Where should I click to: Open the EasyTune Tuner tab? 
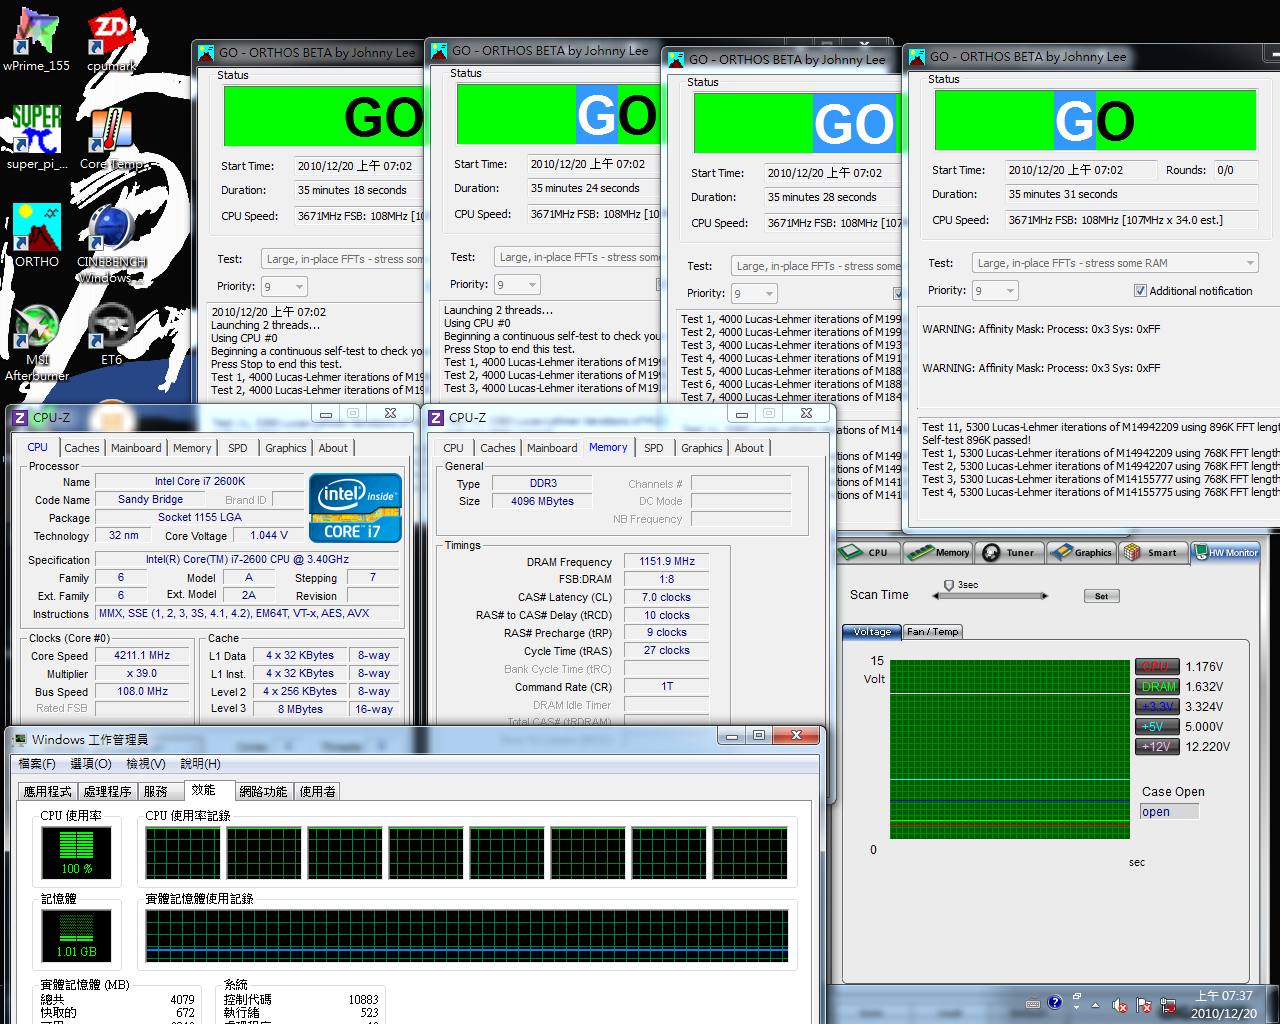(x=1011, y=552)
